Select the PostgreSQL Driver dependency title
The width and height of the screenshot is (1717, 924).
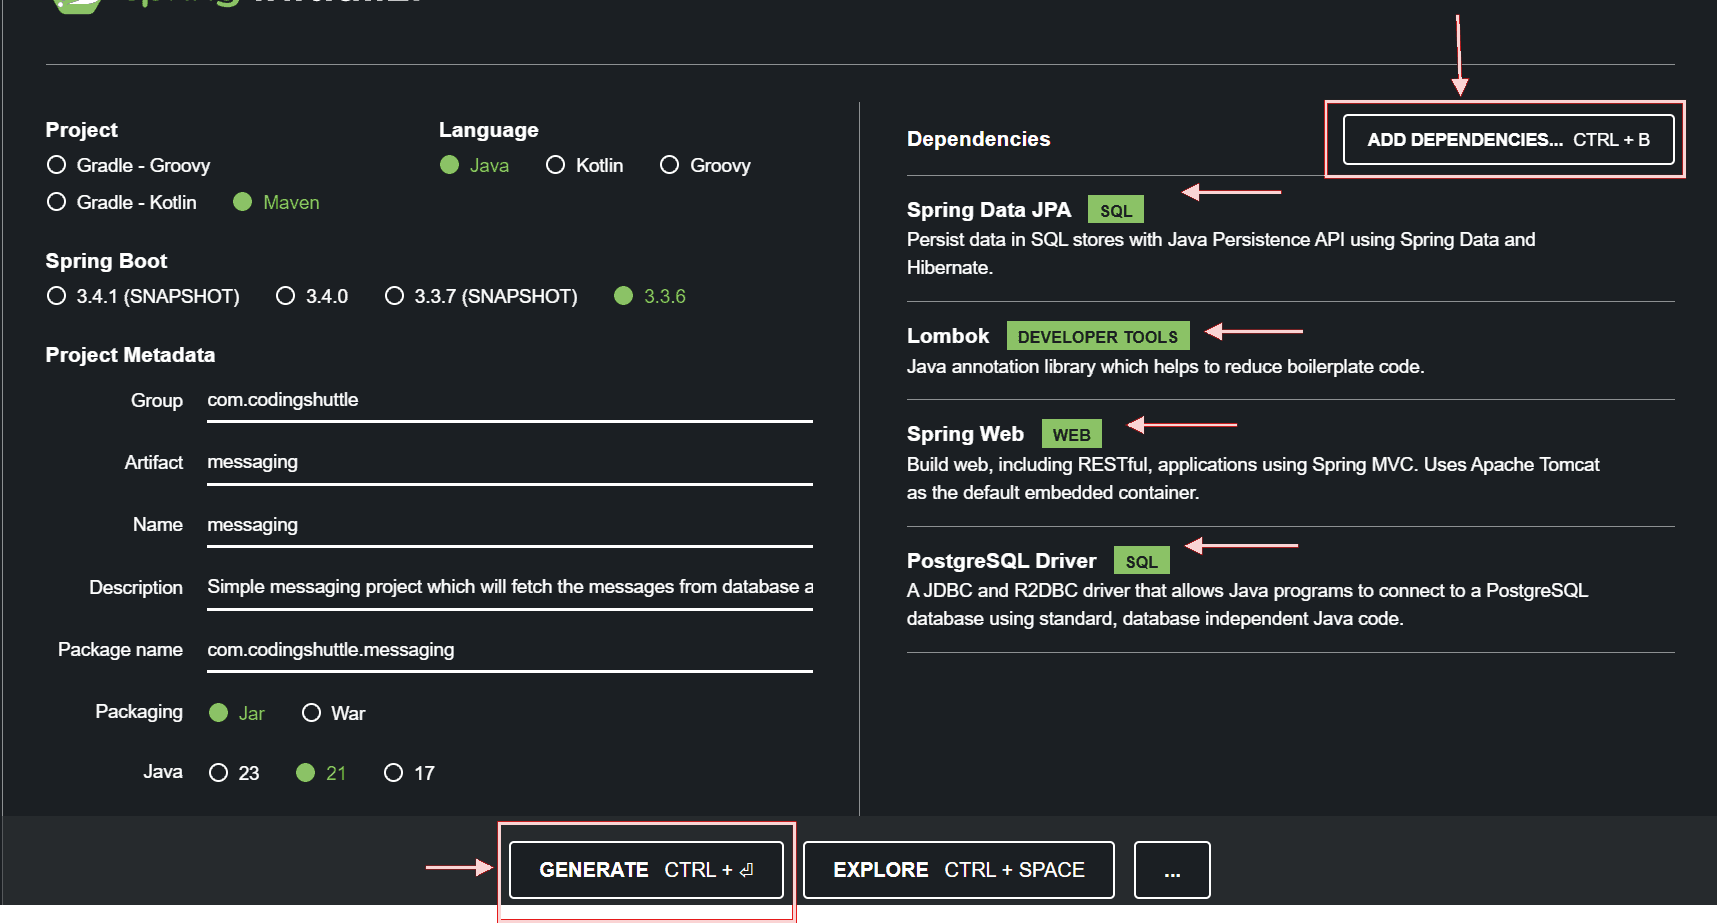[1001, 561]
